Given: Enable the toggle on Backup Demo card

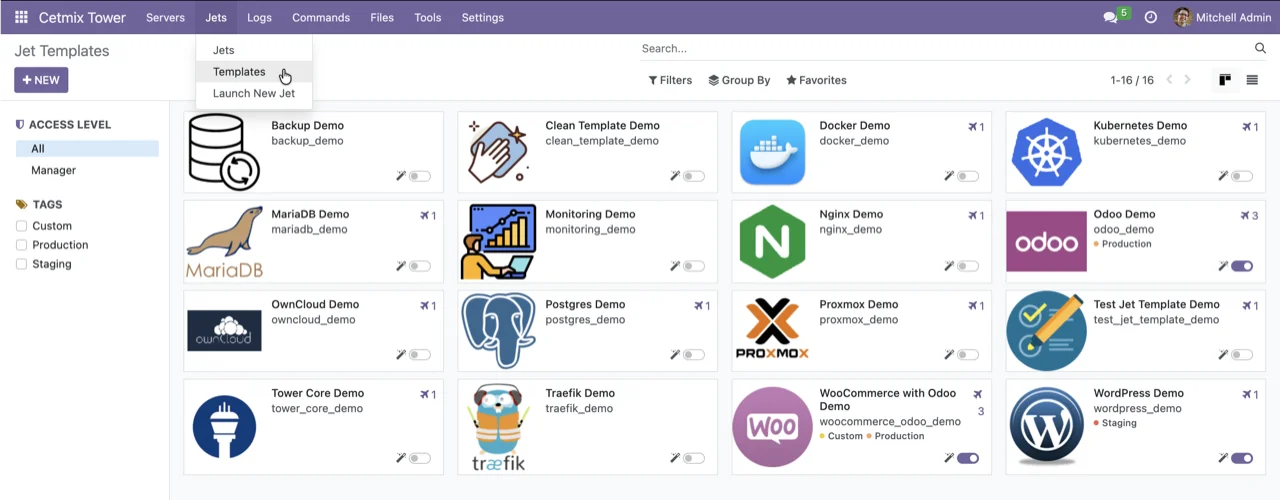Looking at the screenshot, I should coord(420,176).
